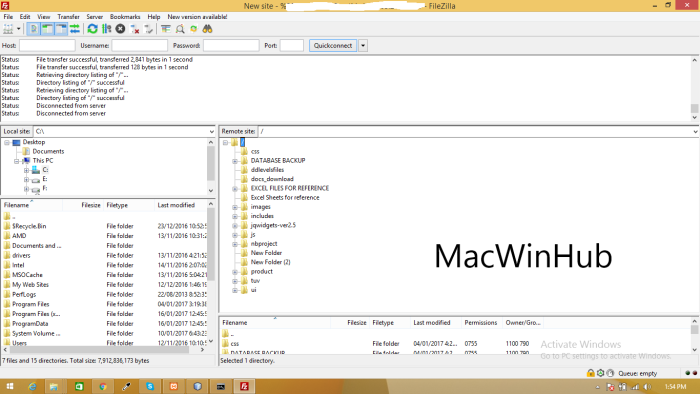Toggle directory comparison
This screenshot has width=700, height=394.
[x=179, y=29]
